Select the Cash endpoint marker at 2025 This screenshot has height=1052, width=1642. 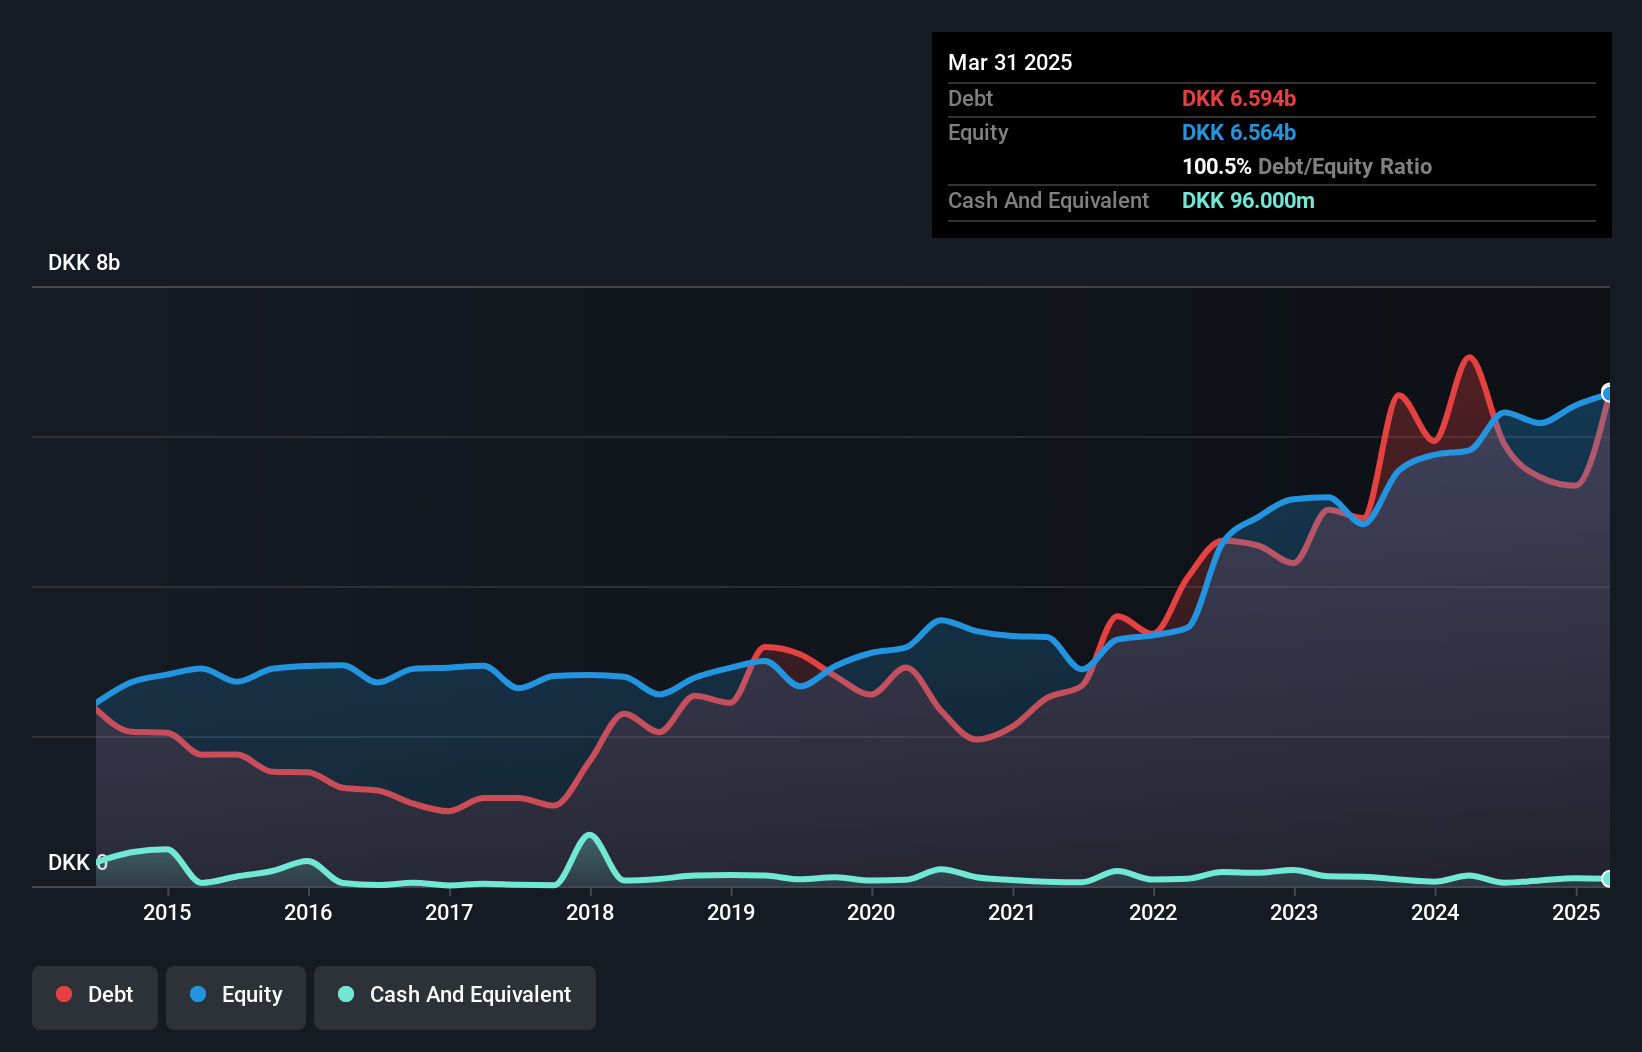1608,879
